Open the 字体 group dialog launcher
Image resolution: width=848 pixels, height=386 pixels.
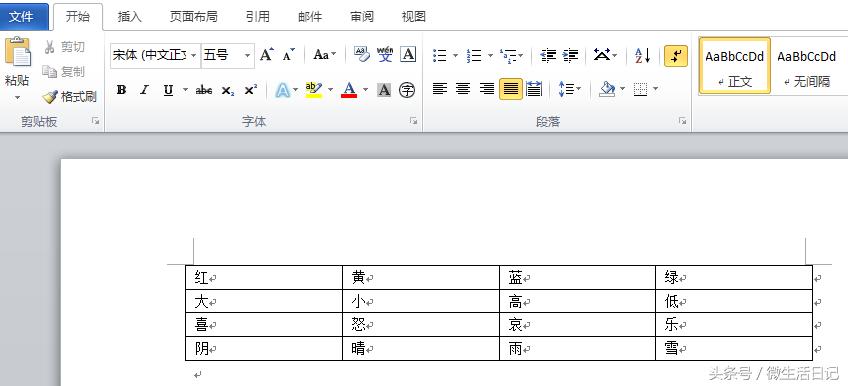(414, 122)
